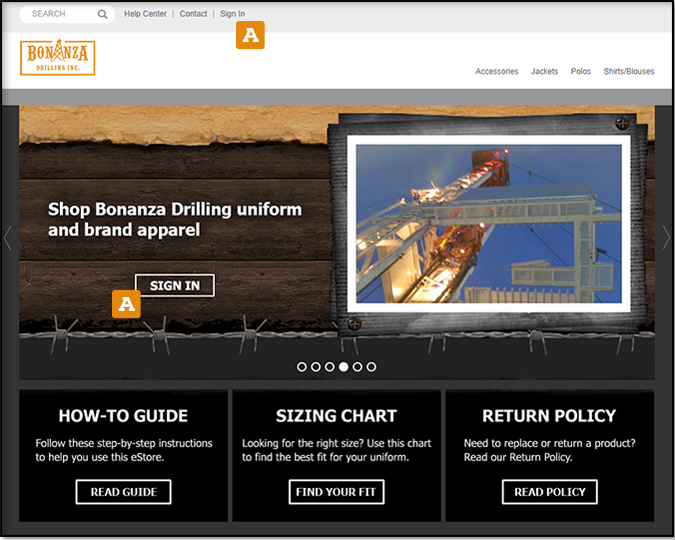Click the READ GUIDE button
The height and width of the screenshot is (540, 675).
click(123, 492)
